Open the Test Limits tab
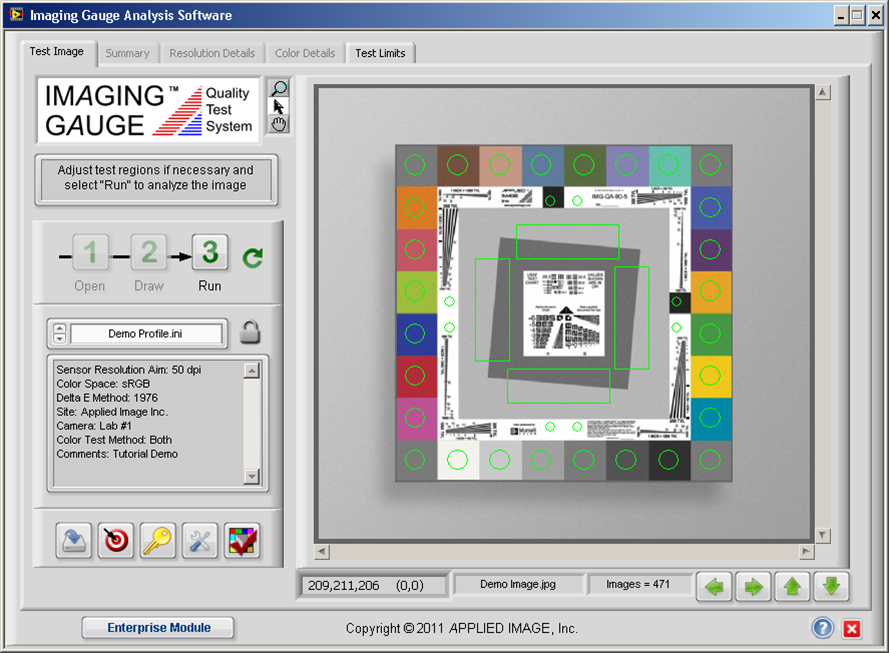 380,53
